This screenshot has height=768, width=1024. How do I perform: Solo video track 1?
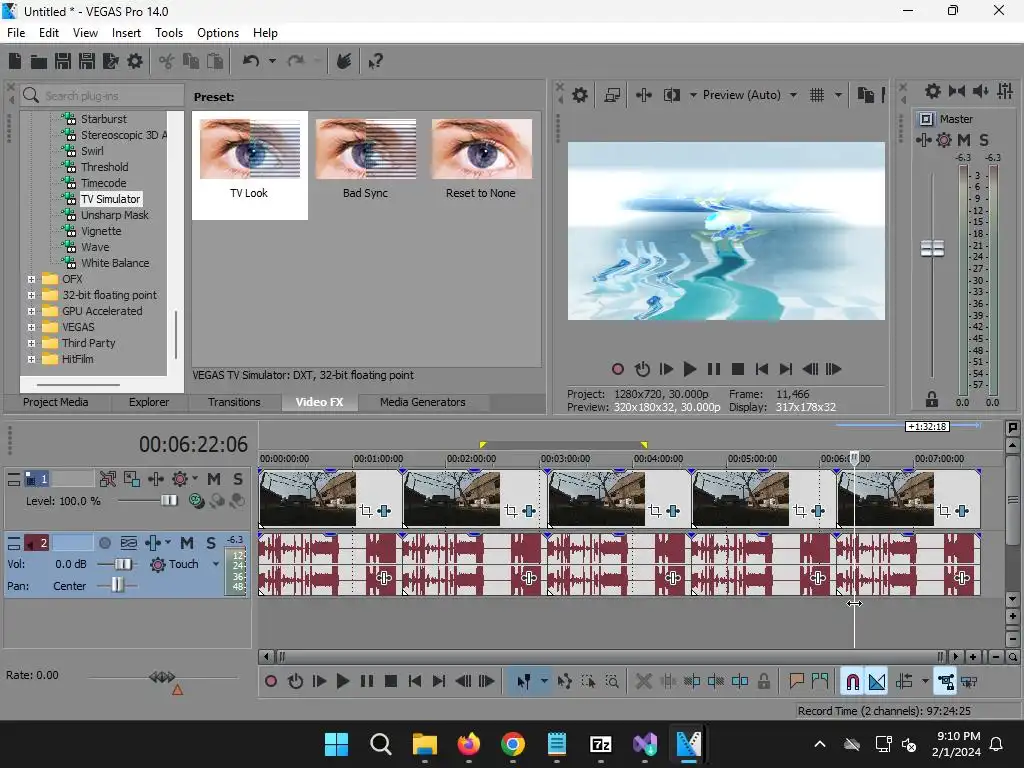coord(238,479)
